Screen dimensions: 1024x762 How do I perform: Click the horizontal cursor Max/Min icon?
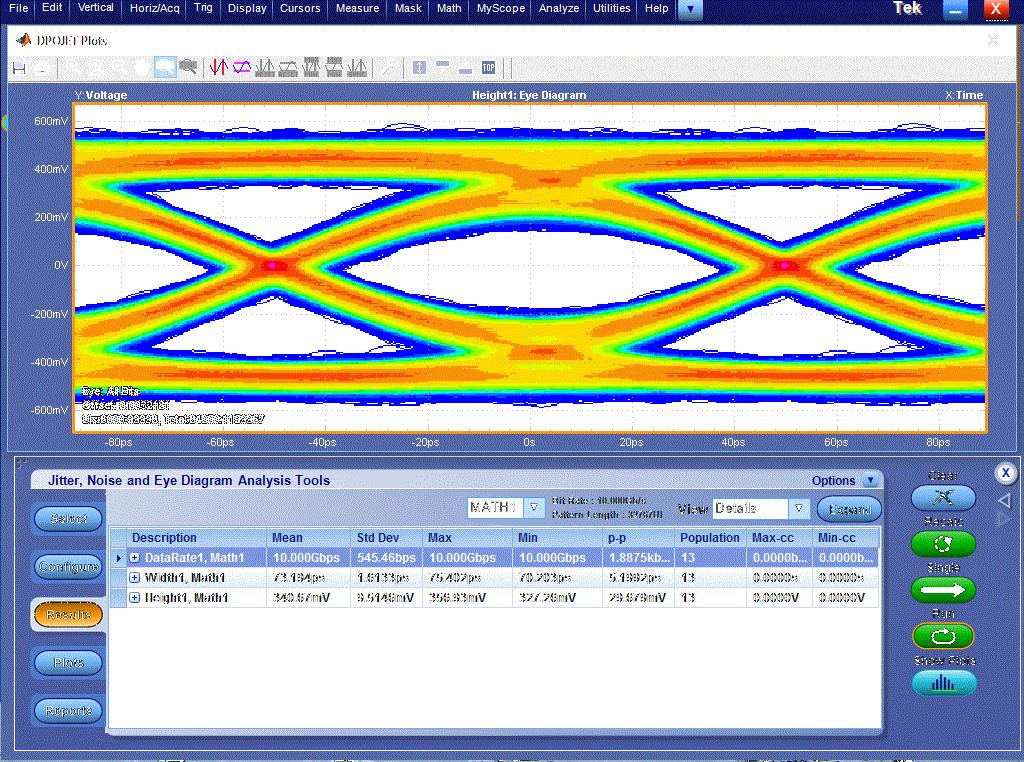pos(334,67)
